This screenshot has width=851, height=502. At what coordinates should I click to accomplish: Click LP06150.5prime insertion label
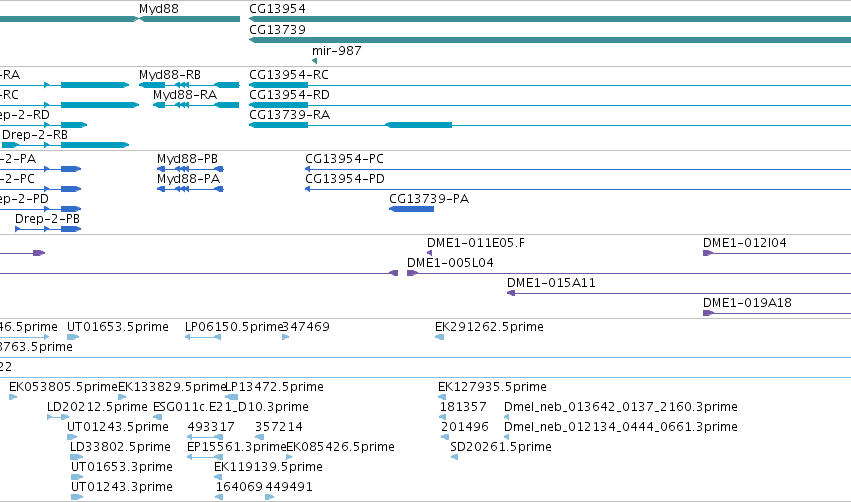click(233, 327)
